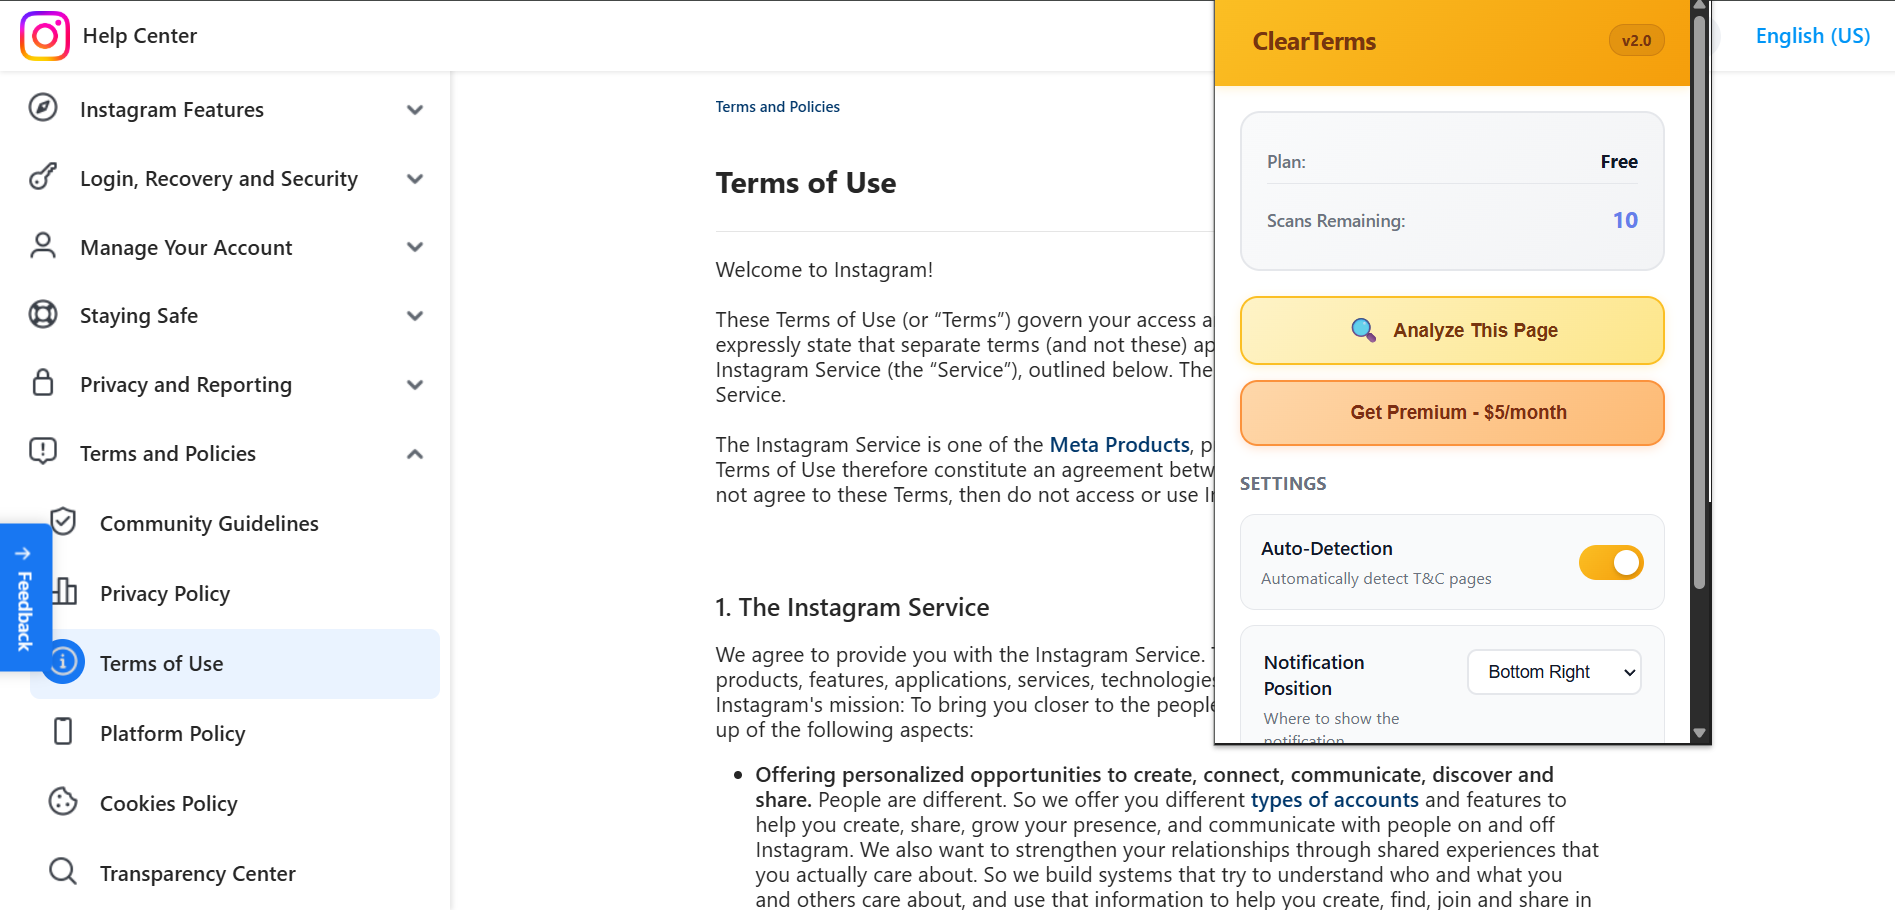Expand the Staying Safe section
Screen dimensions: 1895x910
(415, 315)
